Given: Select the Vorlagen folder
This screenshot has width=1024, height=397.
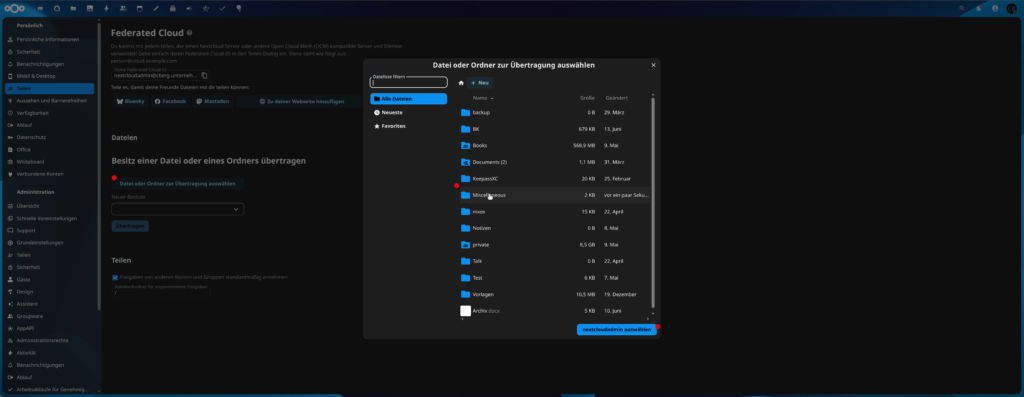Looking at the screenshot, I should [x=554, y=294].
